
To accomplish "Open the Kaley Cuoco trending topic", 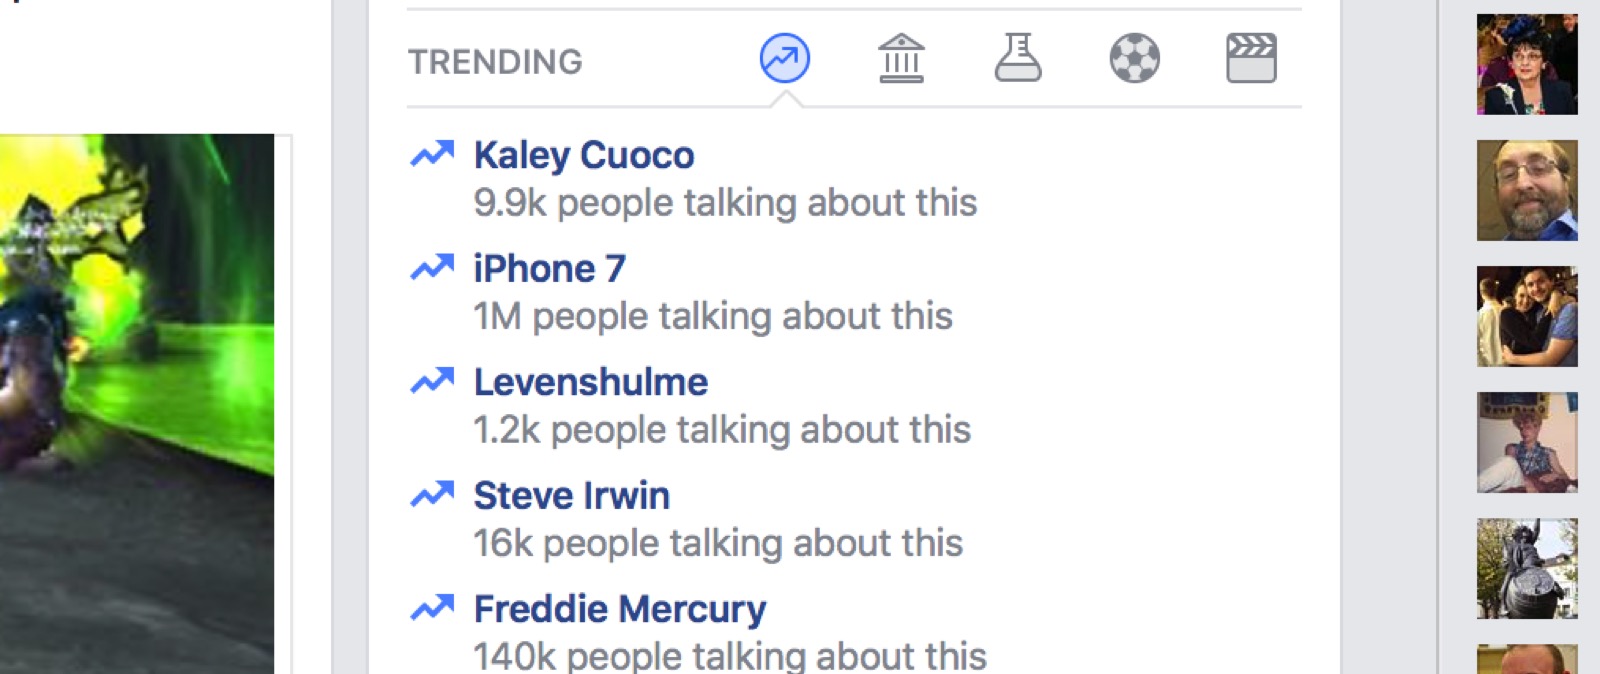I will tap(584, 155).
